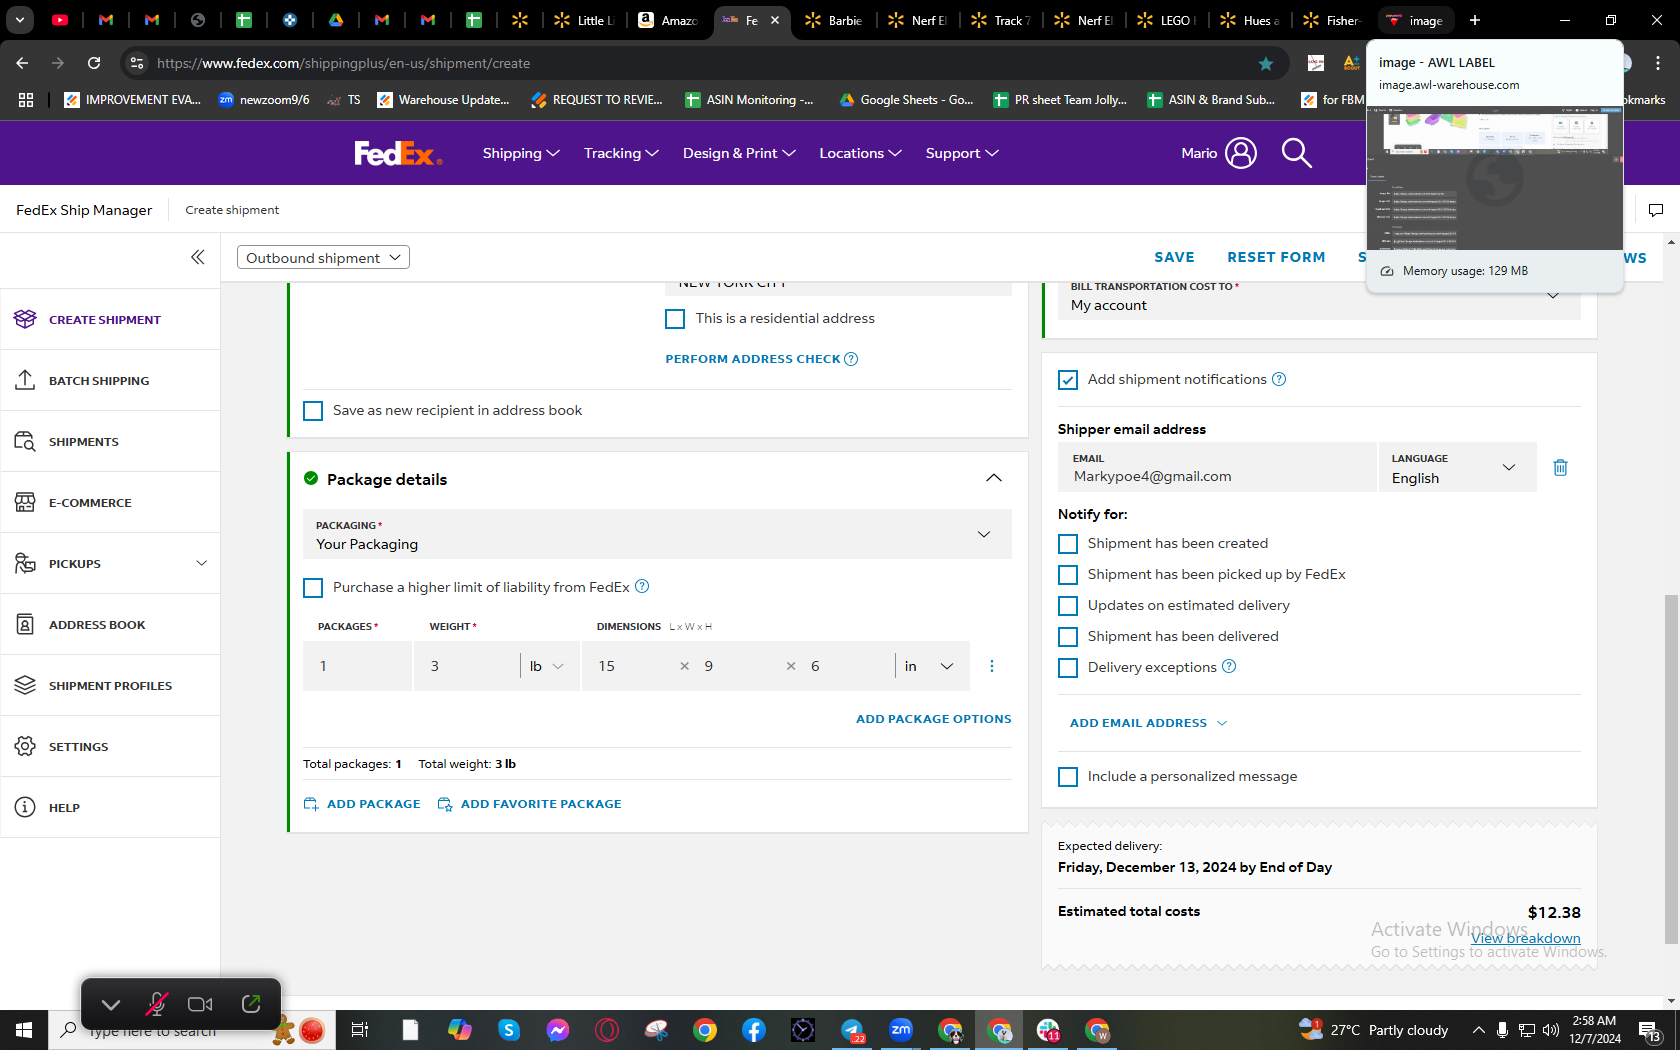The height and width of the screenshot is (1050, 1680).
Task: Open the Shipping menu
Action: tap(521, 153)
